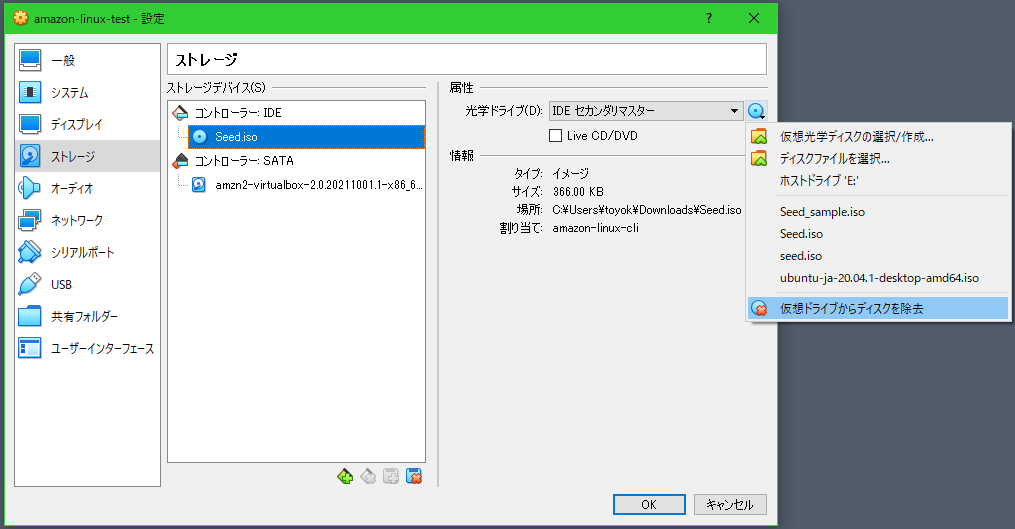Choose ディスクファイルを選択... menu entry
The image size is (1015, 529).
click(x=878, y=159)
